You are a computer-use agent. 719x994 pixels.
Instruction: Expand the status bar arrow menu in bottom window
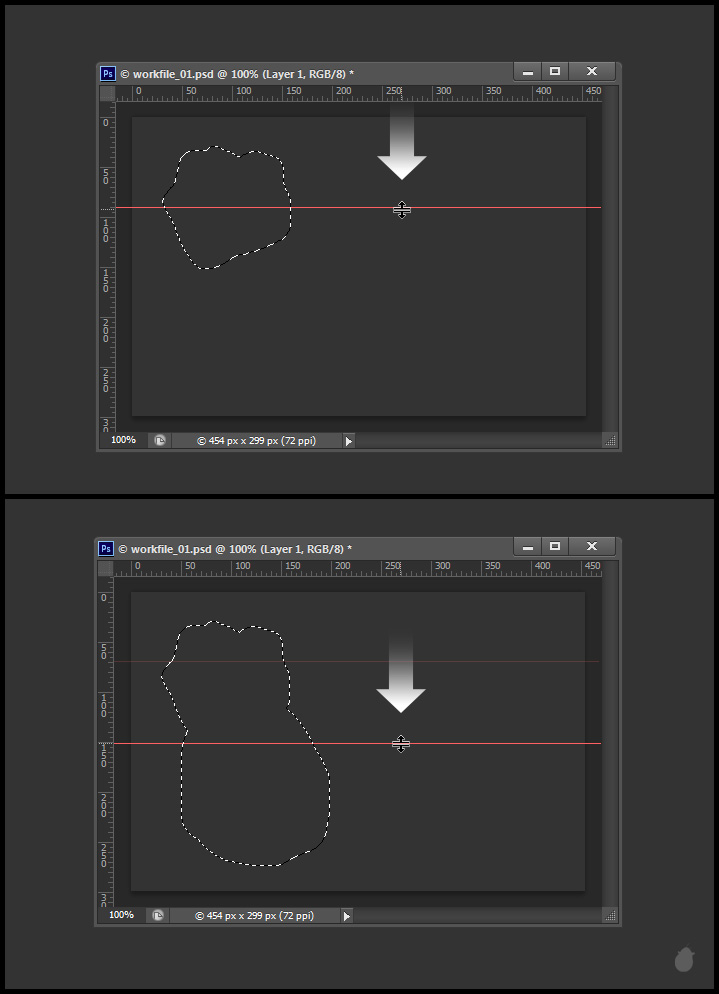click(x=347, y=915)
